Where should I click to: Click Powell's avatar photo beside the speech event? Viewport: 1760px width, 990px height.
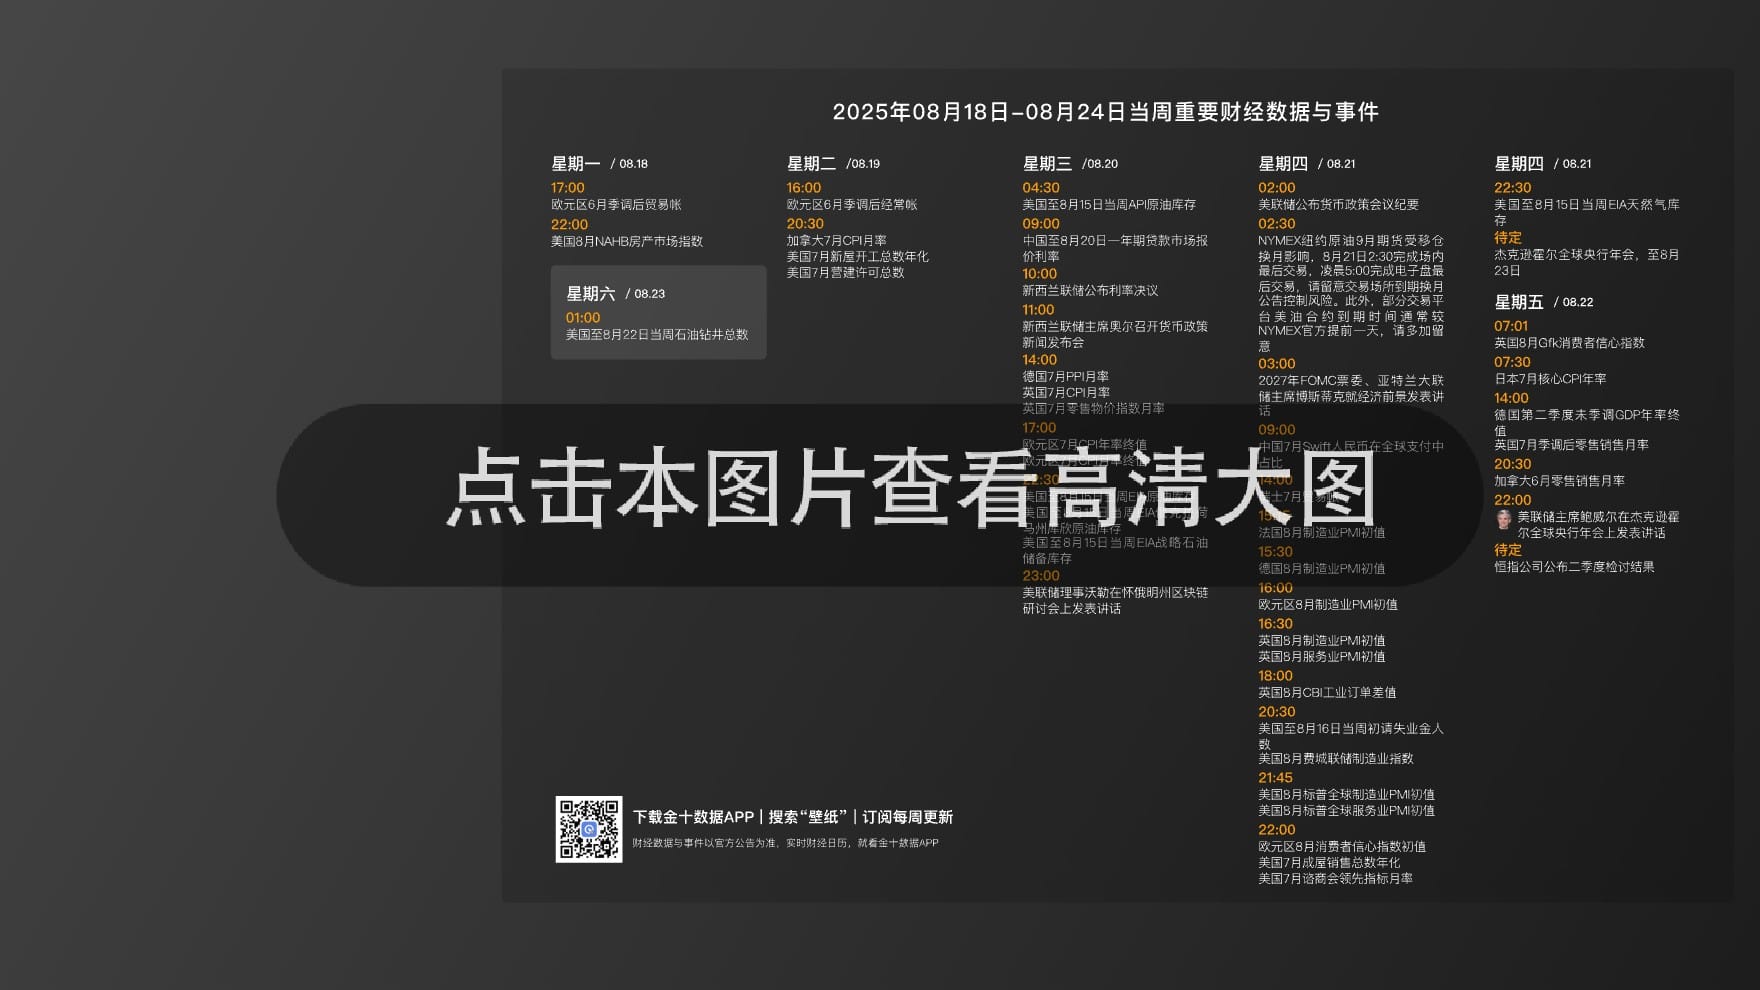[1503, 519]
